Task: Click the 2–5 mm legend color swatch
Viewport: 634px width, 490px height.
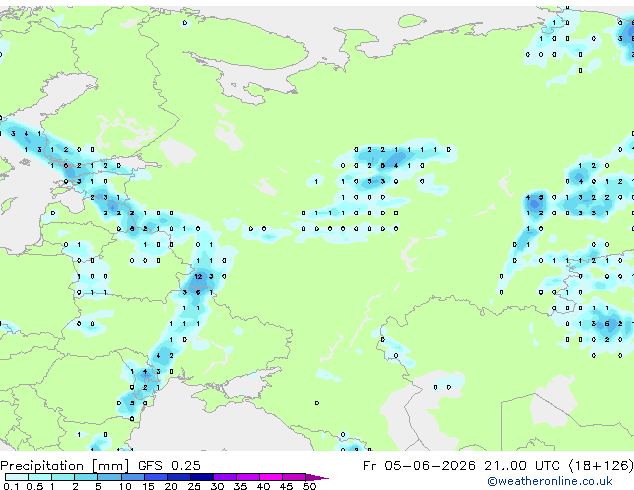Action: coord(86,477)
